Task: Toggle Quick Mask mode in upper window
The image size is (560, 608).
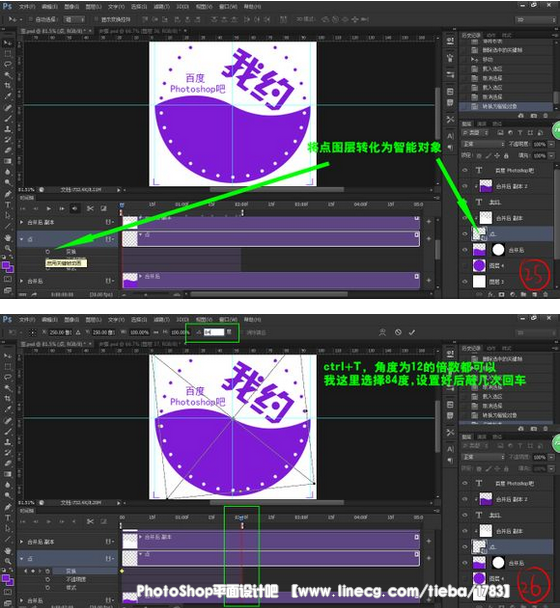Action: [7, 279]
